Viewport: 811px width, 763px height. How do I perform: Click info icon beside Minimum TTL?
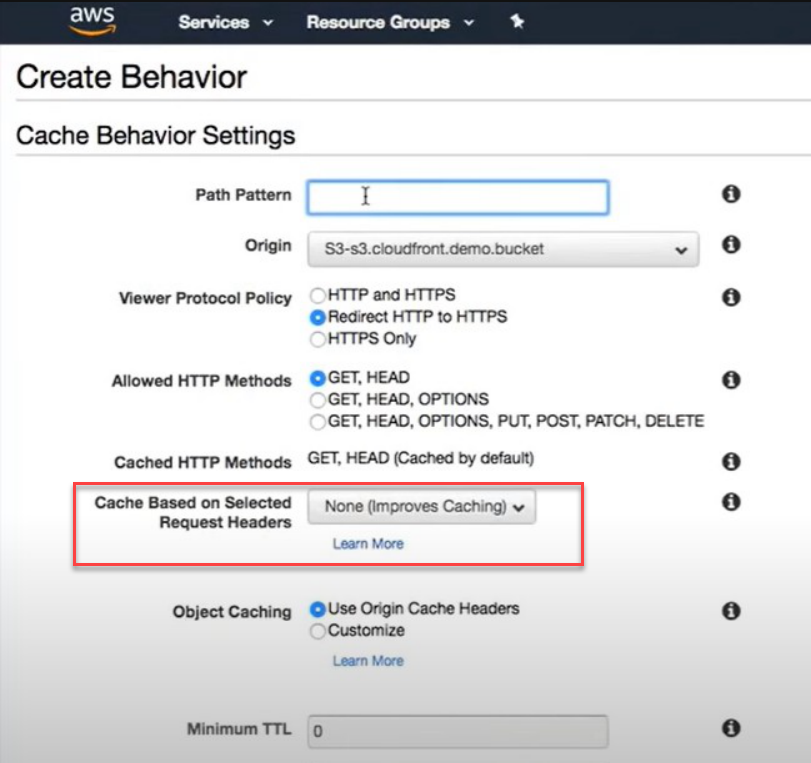(x=731, y=728)
